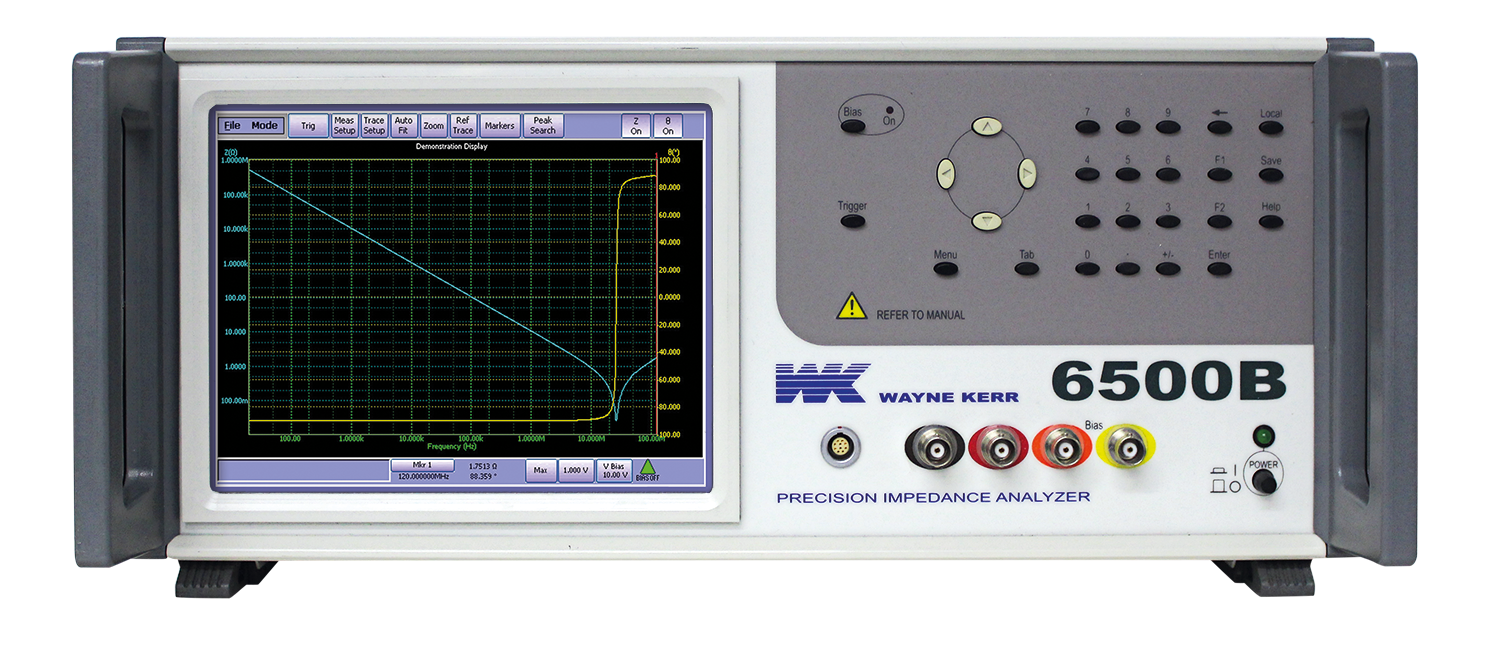The image size is (1500, 665).
Task: Push the down arrow navigation key
Action: pyautogui.click(x=987, y=221)
